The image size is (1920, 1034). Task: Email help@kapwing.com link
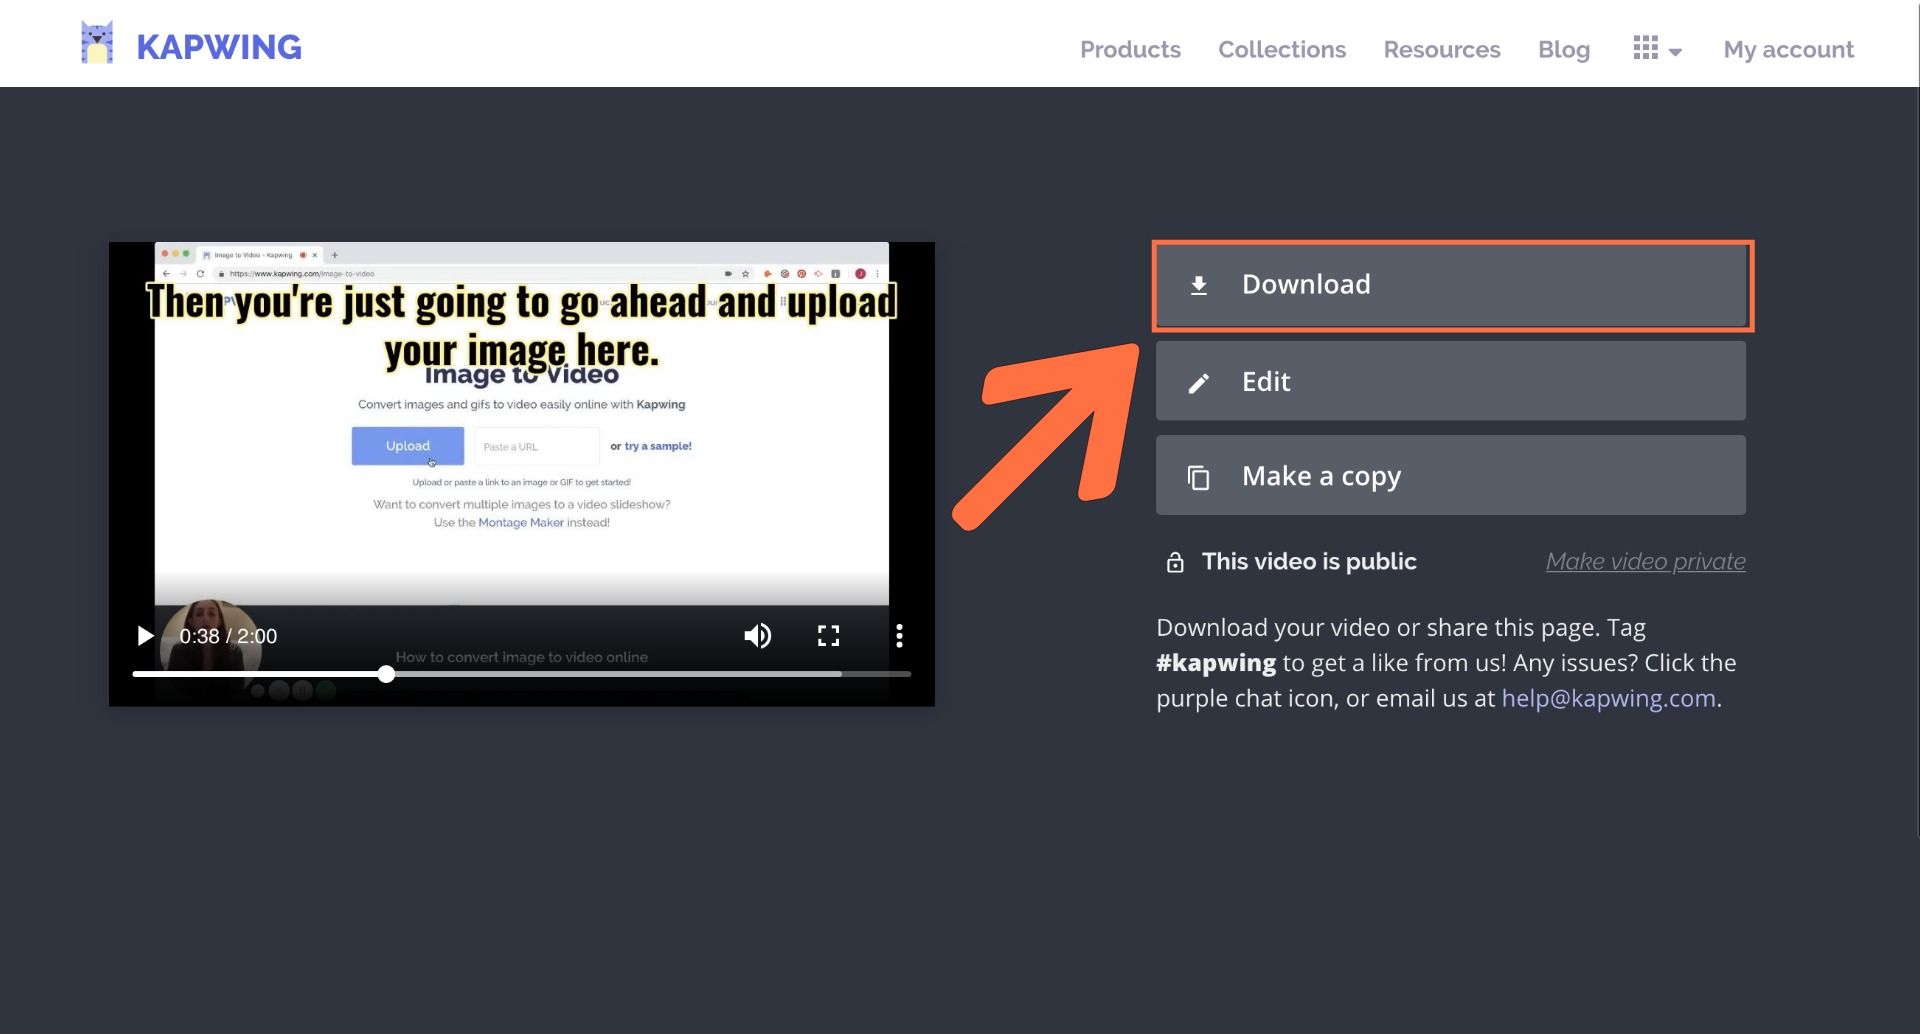point(1608,698)
